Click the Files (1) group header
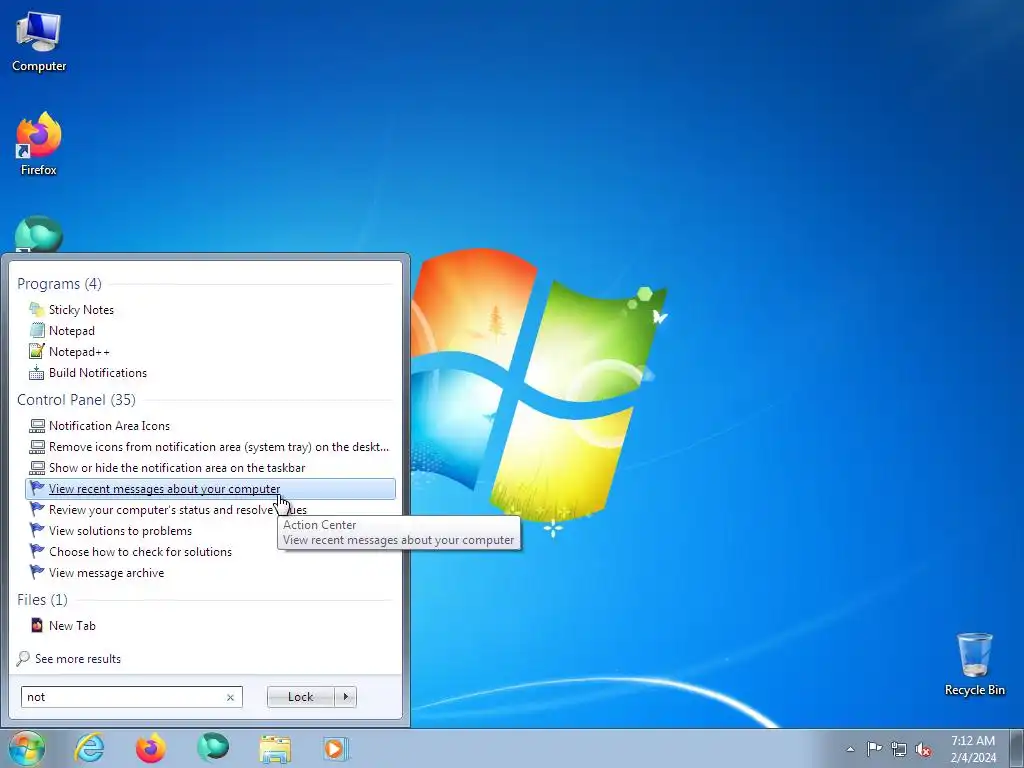1024x768 pixels. pyautogui.click(x=42, y=600)
